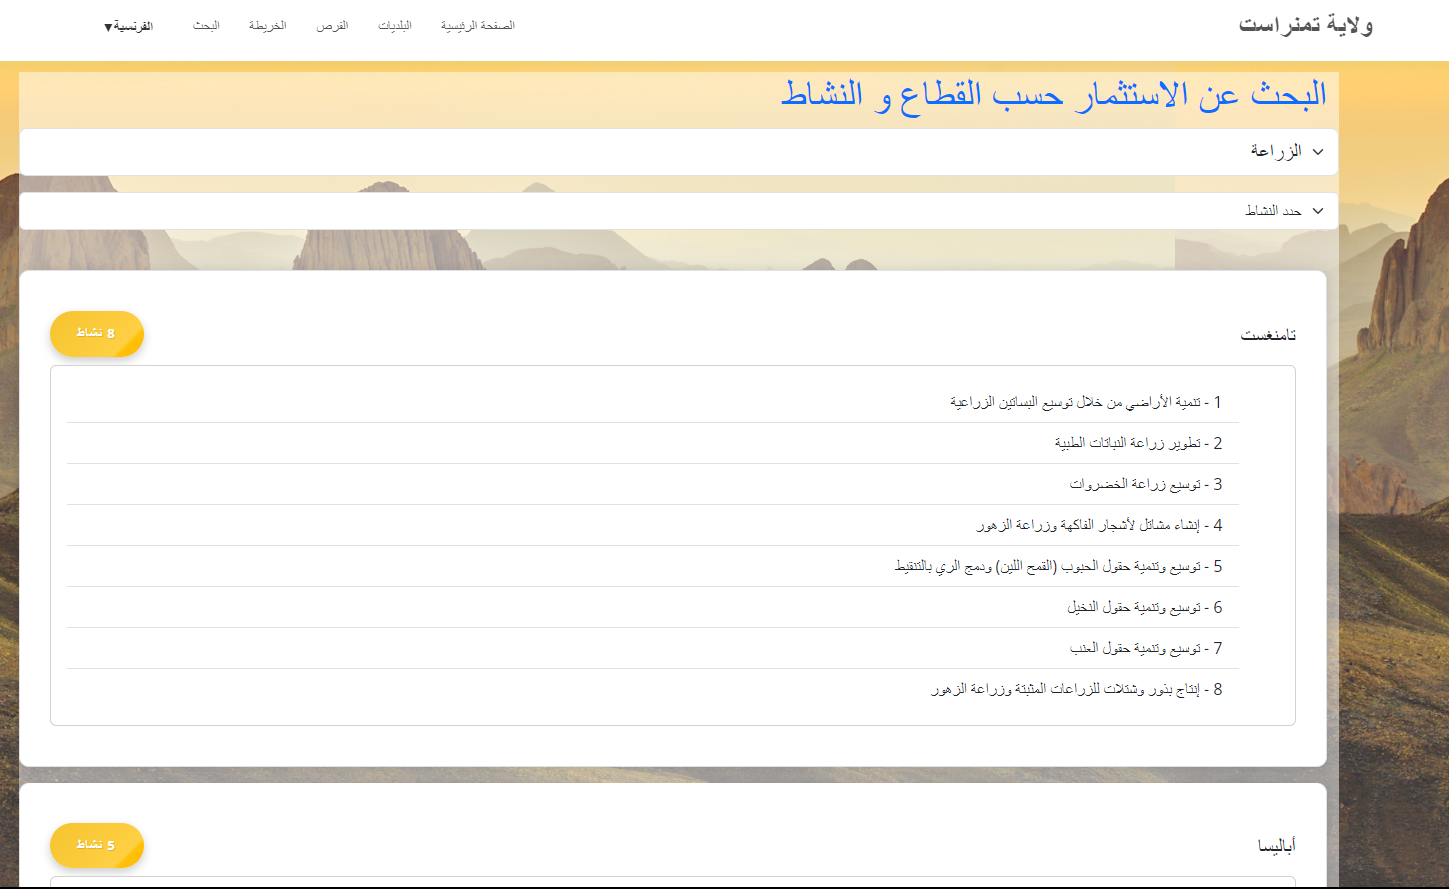The image size is (1449, 889).
Task: Select activity 7 توسيع وتنمية حقول العنب
Action: coord(1145,648)
